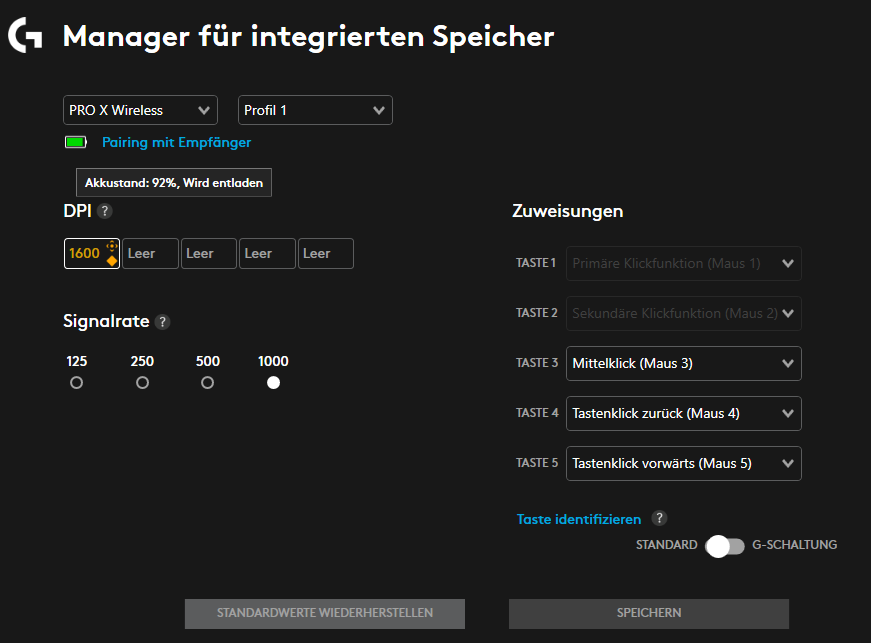
Task: Open the Signalrate help question mark
Action: [162, 322]
